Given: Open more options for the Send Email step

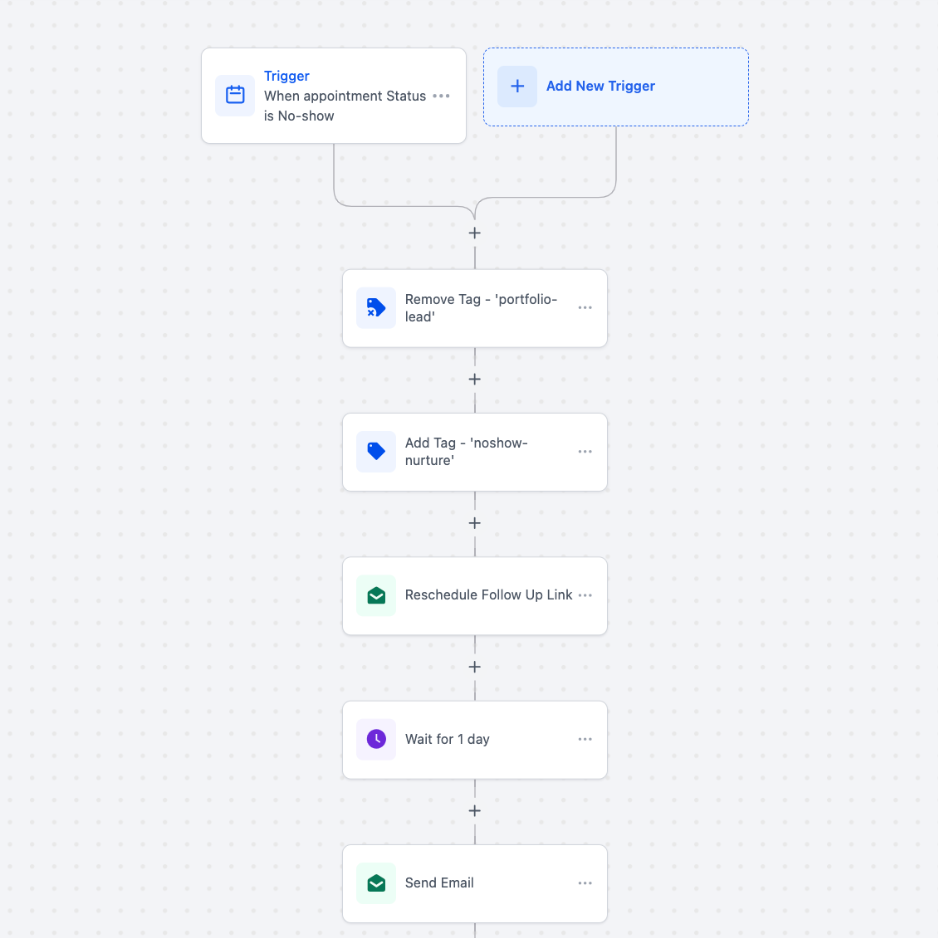Looking at the screenshot, I should (x=585, y=883).
